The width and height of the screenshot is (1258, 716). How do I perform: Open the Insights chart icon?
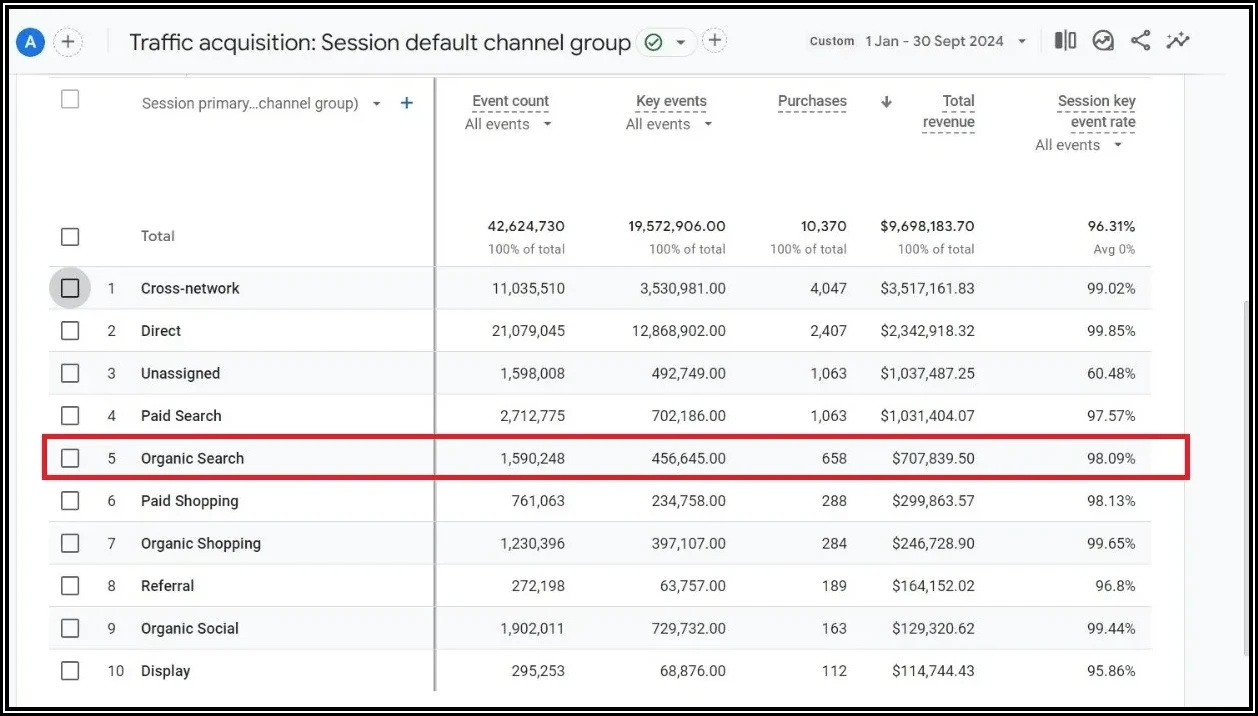click(x=1103, y=41)
